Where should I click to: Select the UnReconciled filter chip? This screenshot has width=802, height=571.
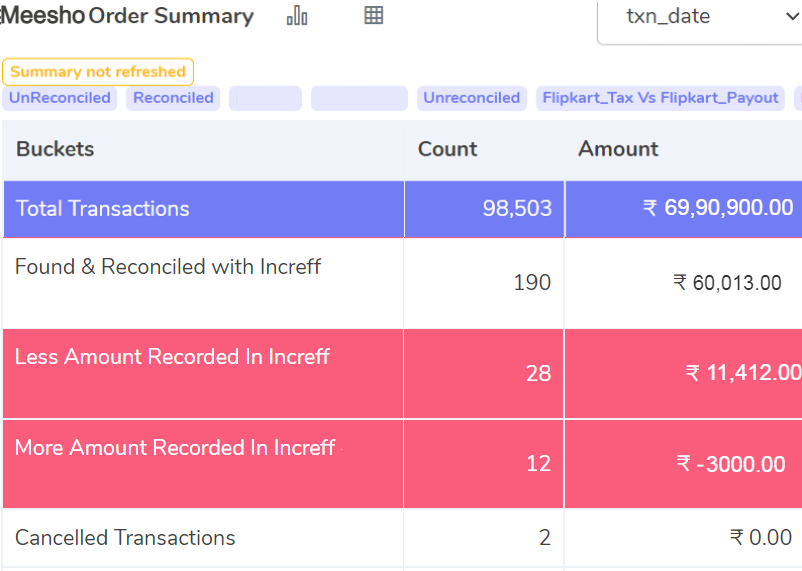click(x=60, y=98)
